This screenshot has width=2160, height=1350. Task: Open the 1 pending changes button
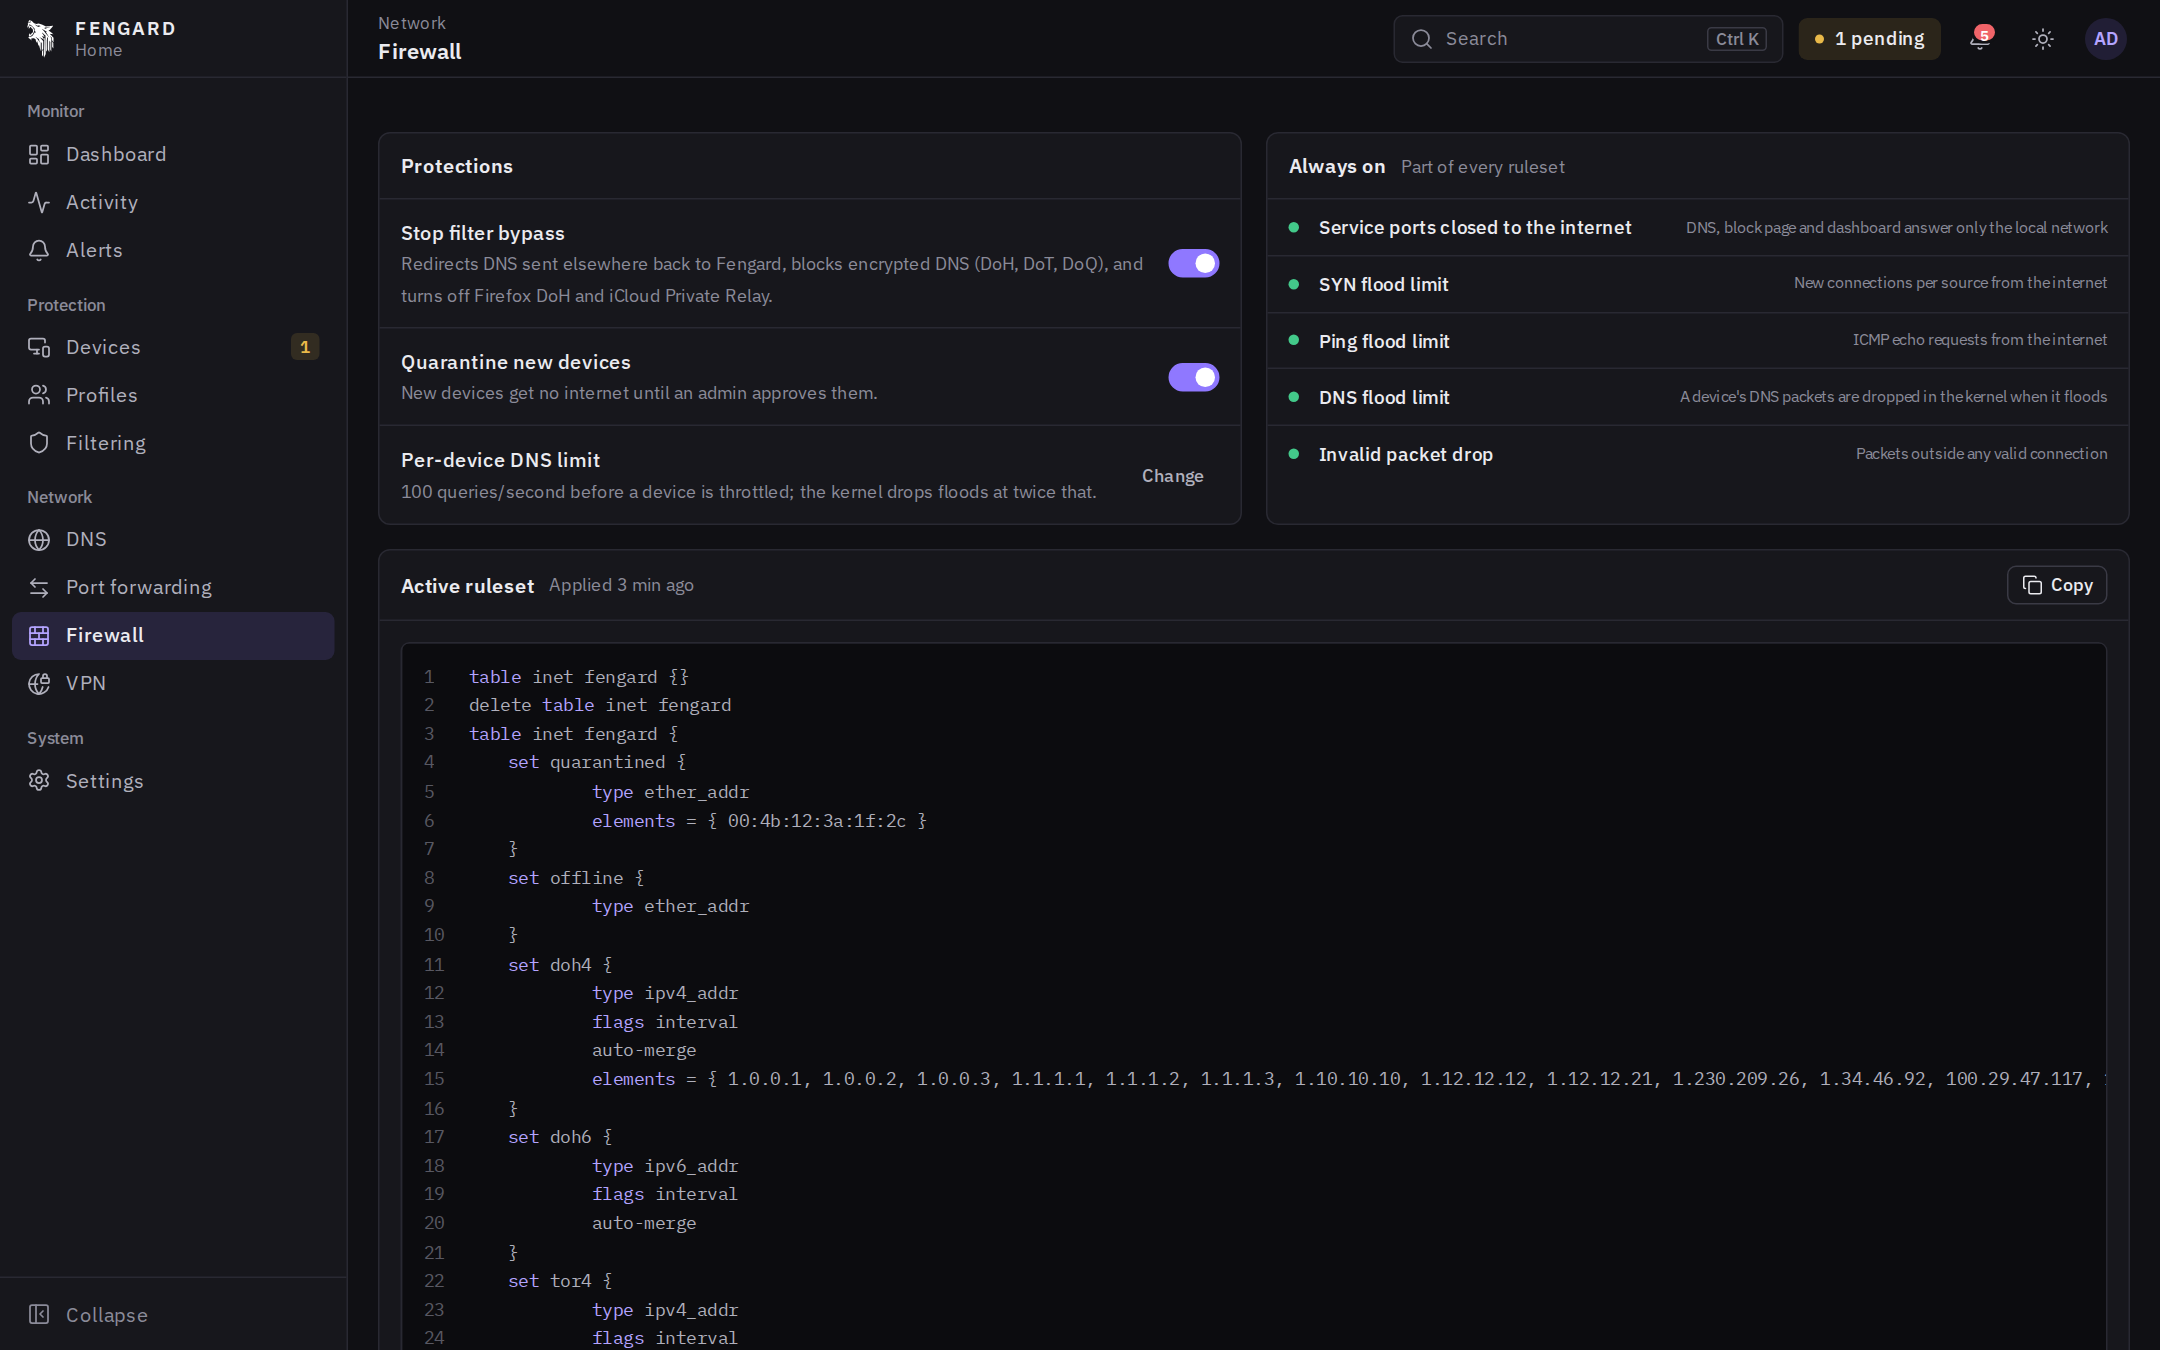coord(1869,38)
